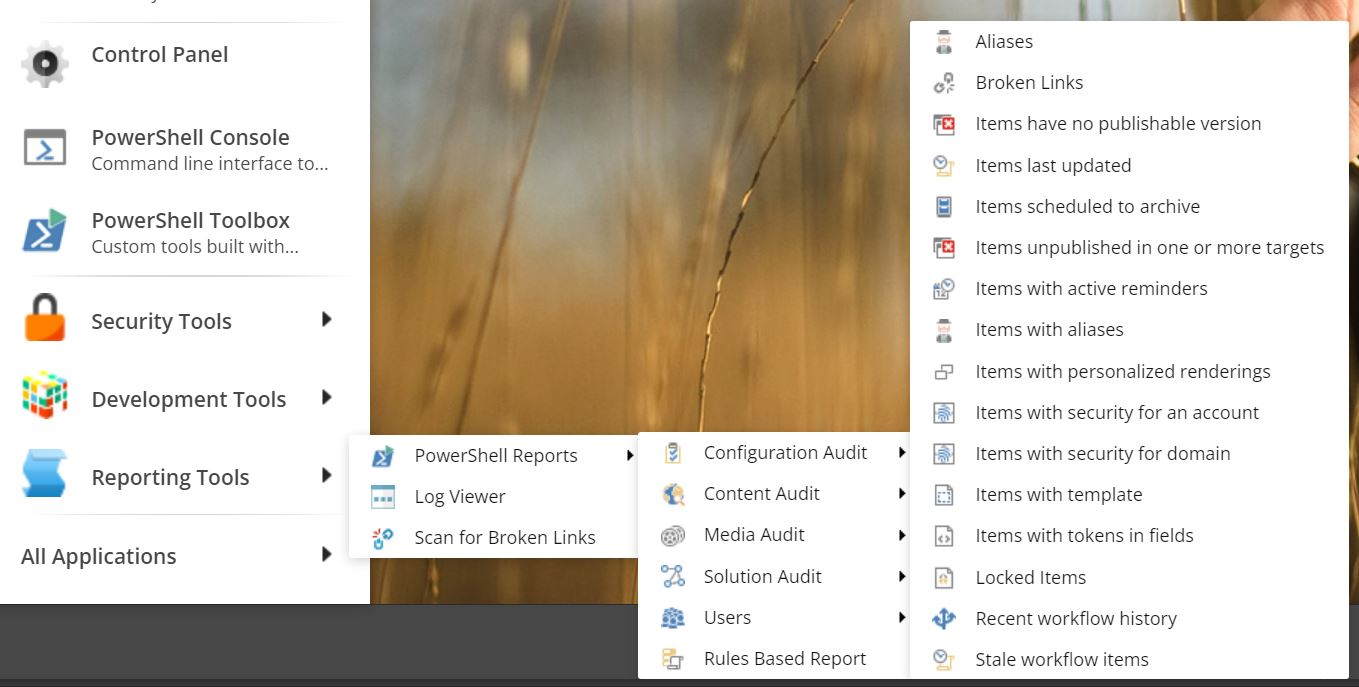
Task: Click the PowerShell Toolbox icon
Action: pos(45,231)
